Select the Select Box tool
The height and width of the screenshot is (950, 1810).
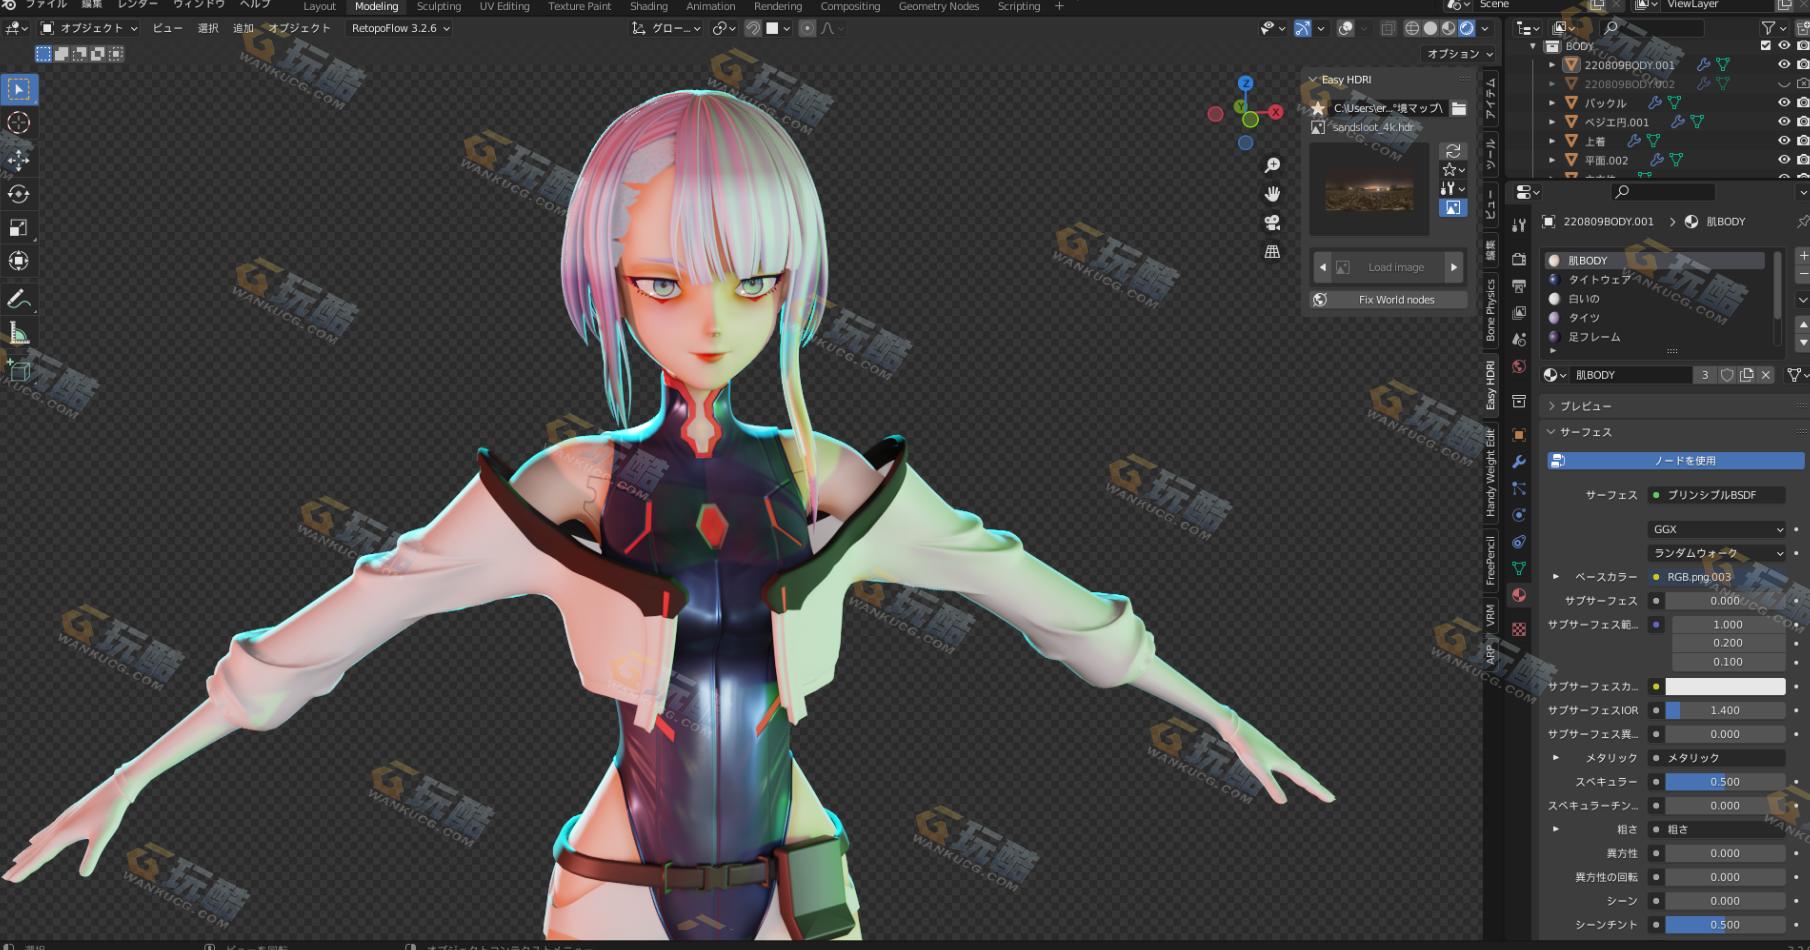19,89
